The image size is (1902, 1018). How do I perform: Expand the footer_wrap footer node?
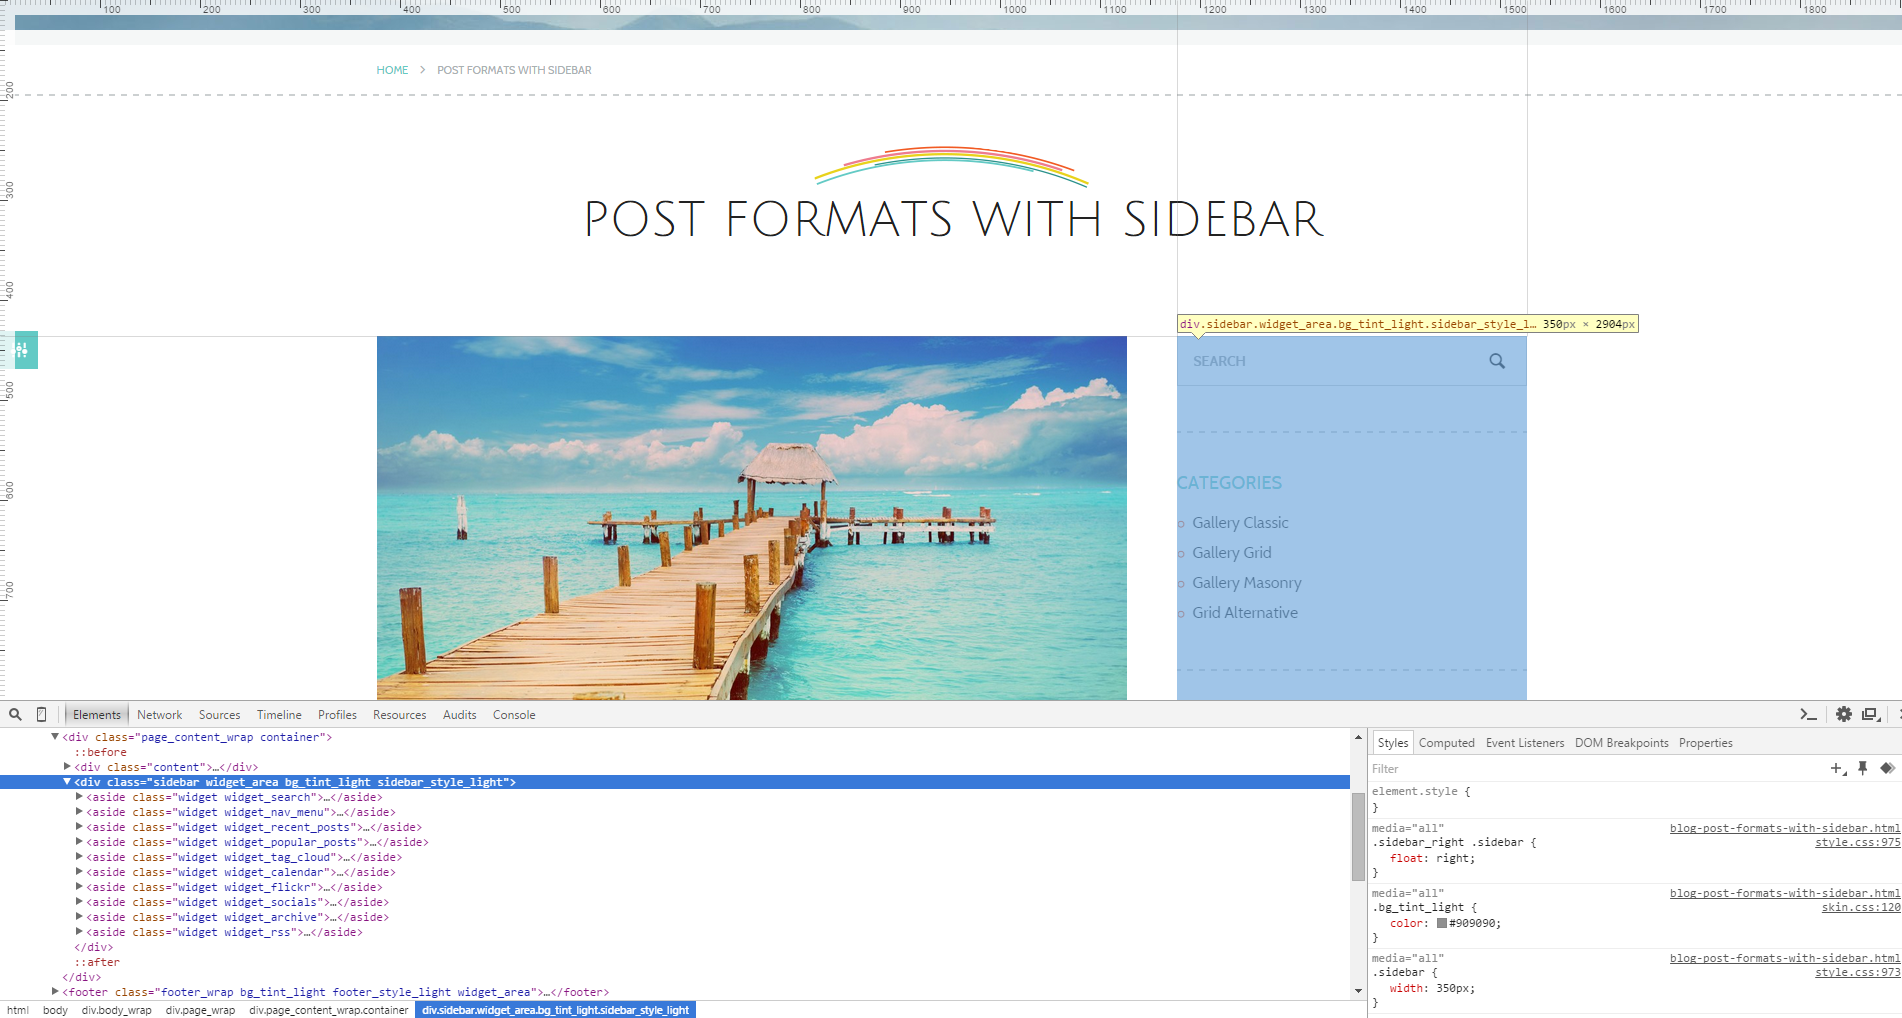[55, 992]
